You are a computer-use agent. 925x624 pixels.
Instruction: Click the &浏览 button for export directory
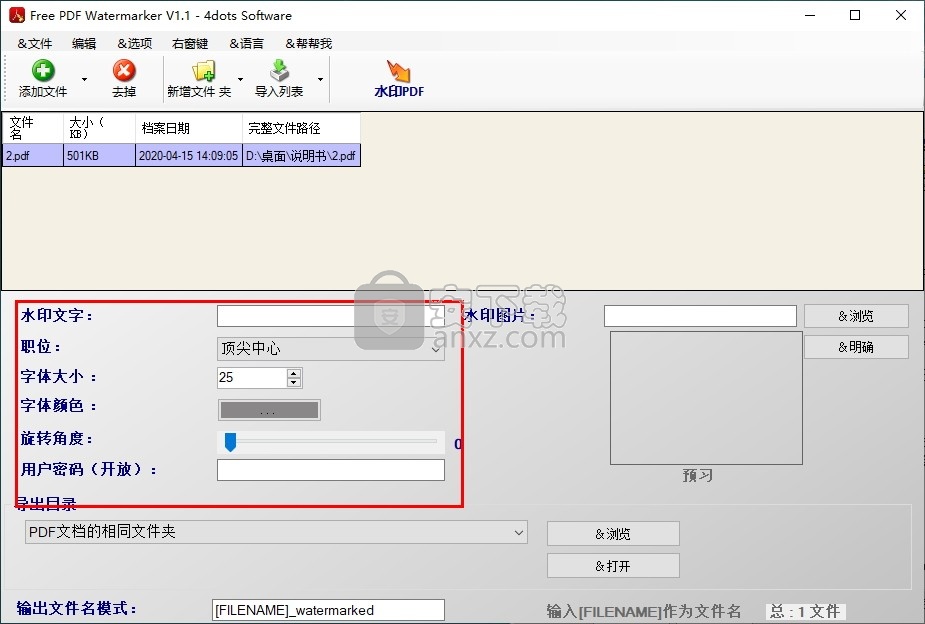pos(613,534)
